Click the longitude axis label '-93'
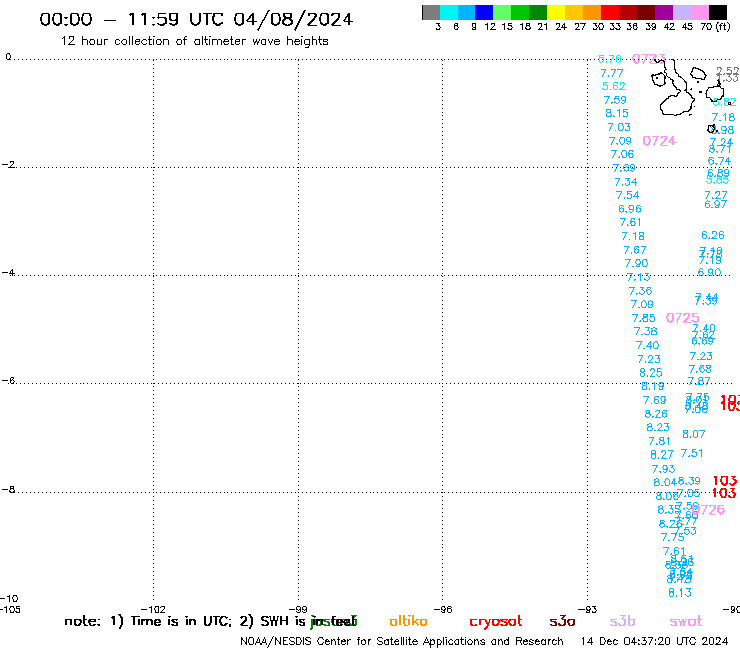The height and width of the screenshot is (650, 740). coord(588,609)
